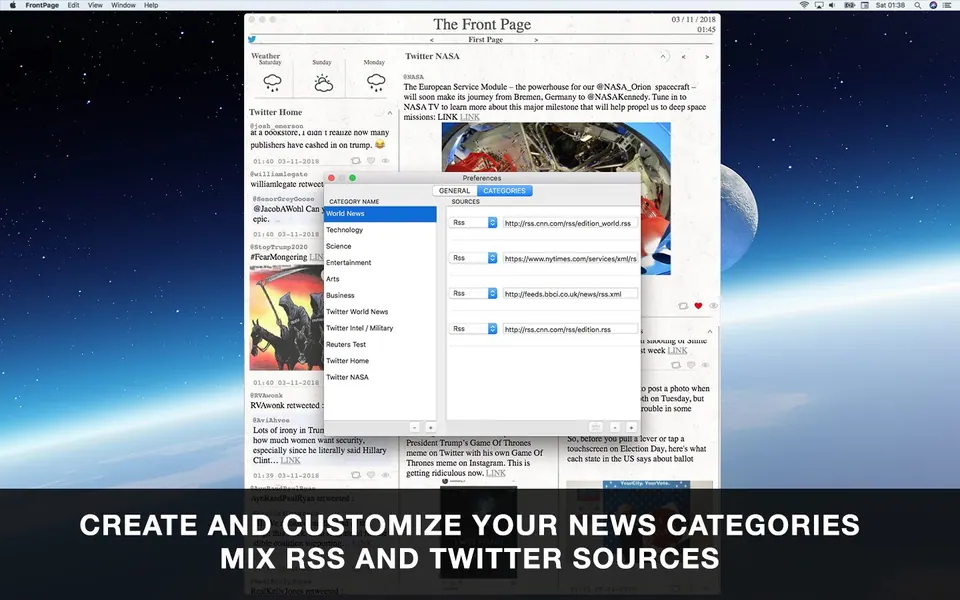Open type dropdown for the edition_world.rss source

(x=473, y=223)
